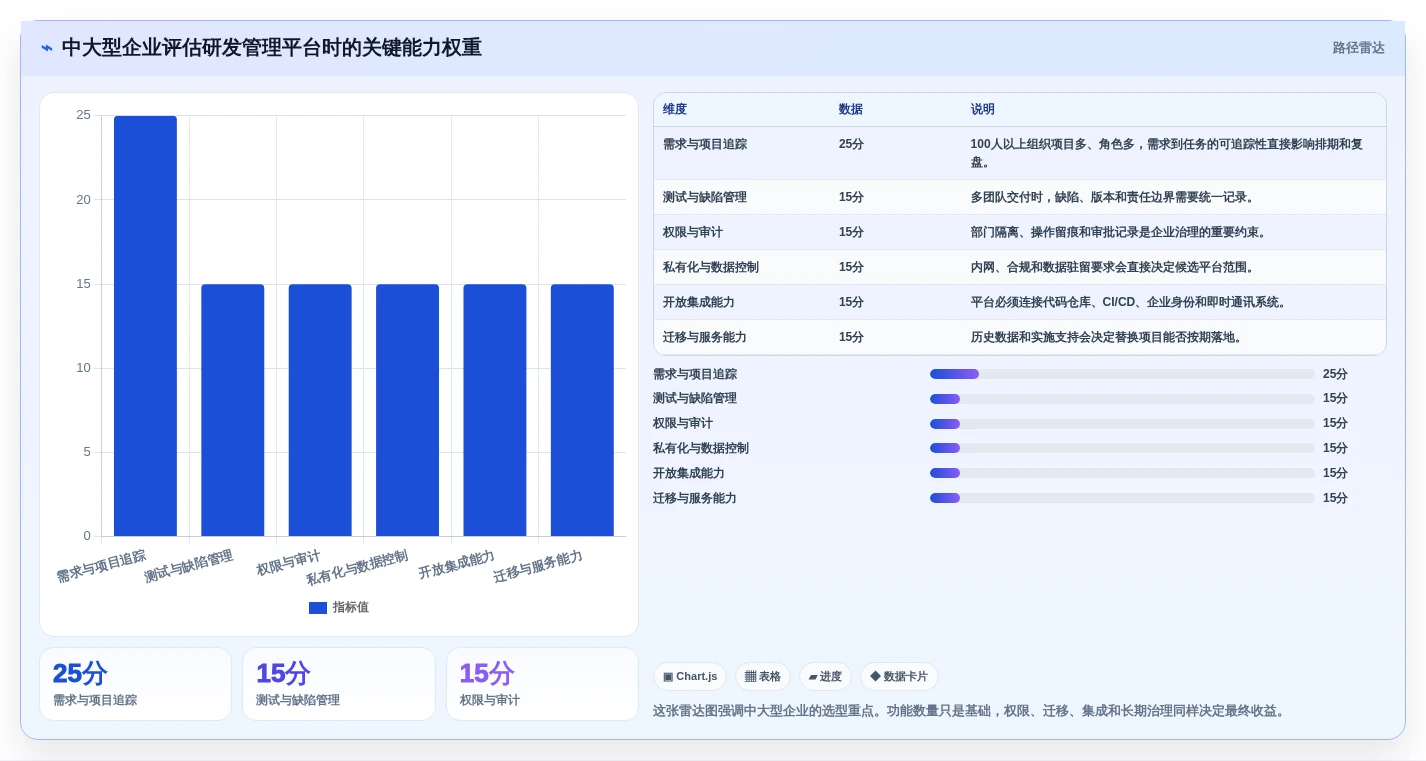The image size is (1426, 761).
Task: Click 迁移与服务能力 cell in the table
Action: tap(705, 338)
